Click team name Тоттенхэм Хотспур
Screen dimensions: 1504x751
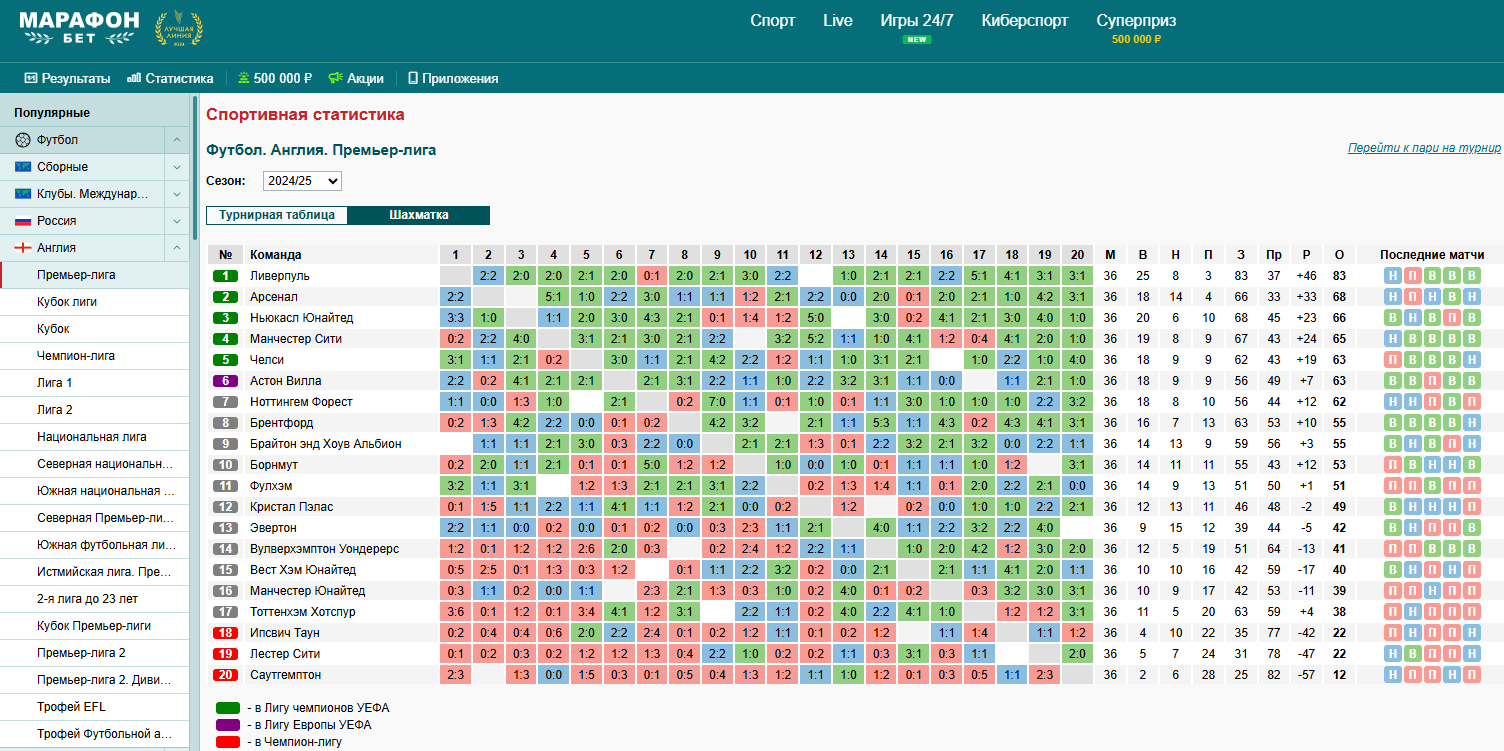[302, 612]
